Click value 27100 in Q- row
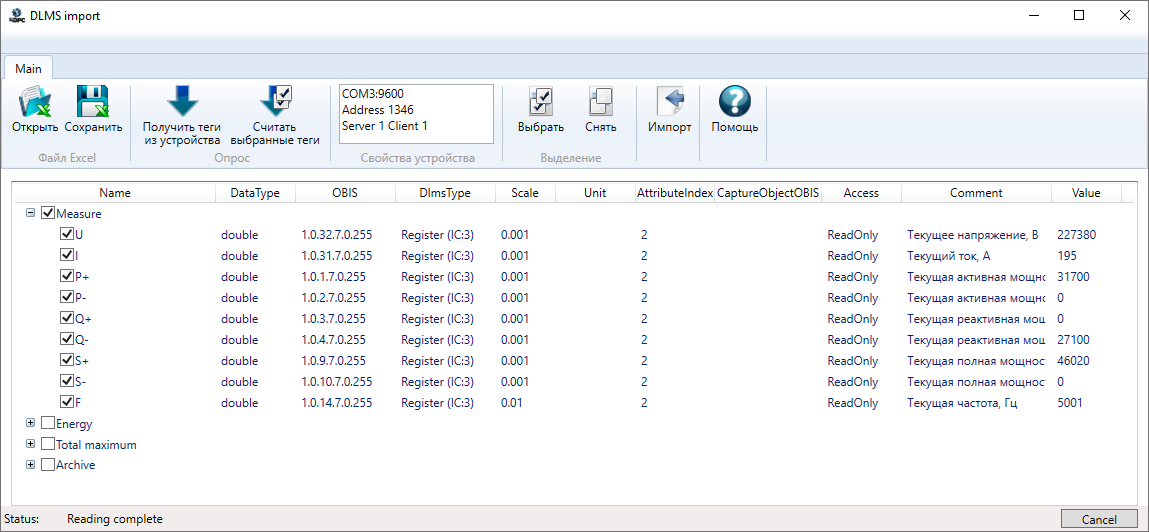 pyautogui.click(x=1074, y=340)
